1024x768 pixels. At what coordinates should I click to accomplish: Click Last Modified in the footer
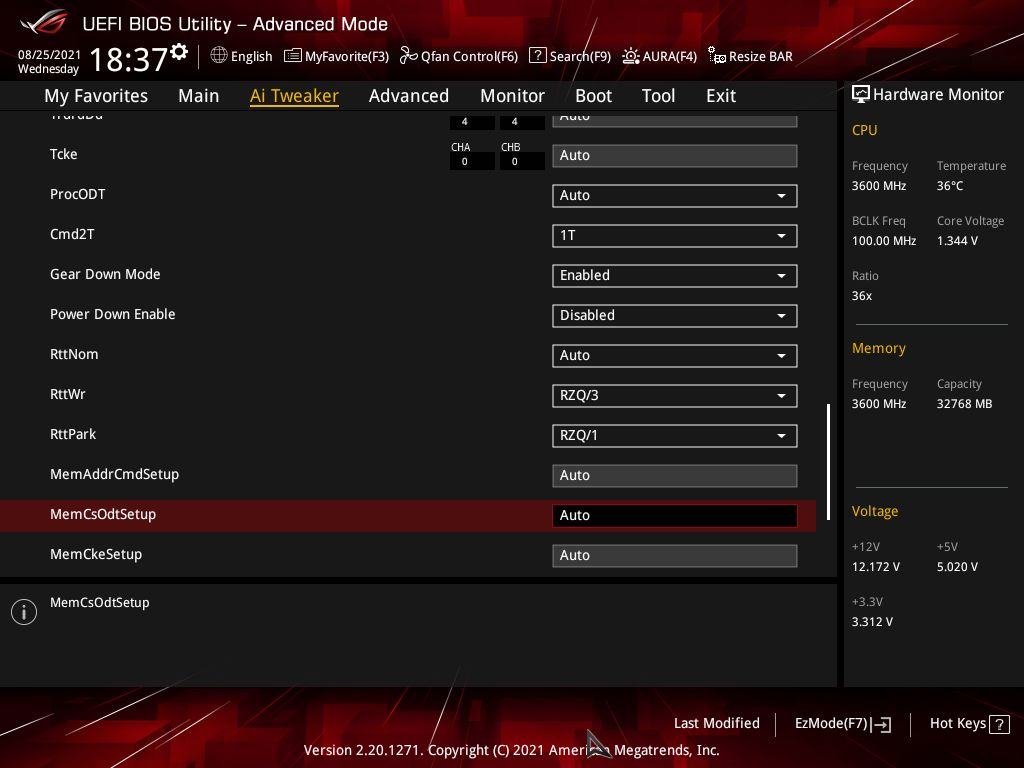click(x=716, y=724)
